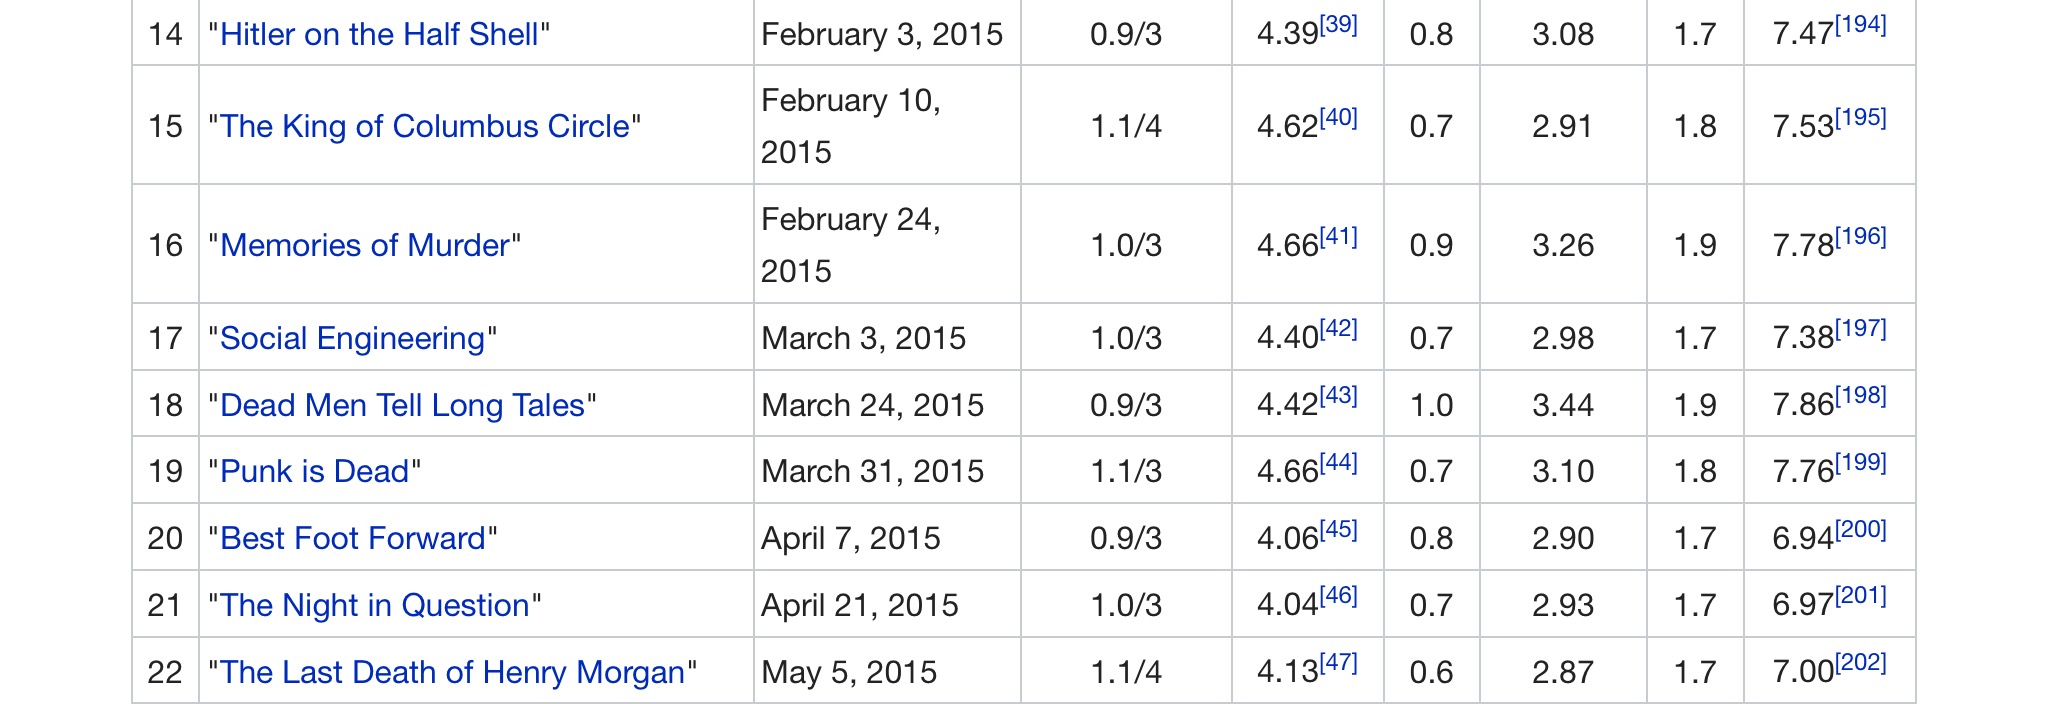Click citation reference [41]
The image size is (2048, 704).
(x=1339, y=236)
